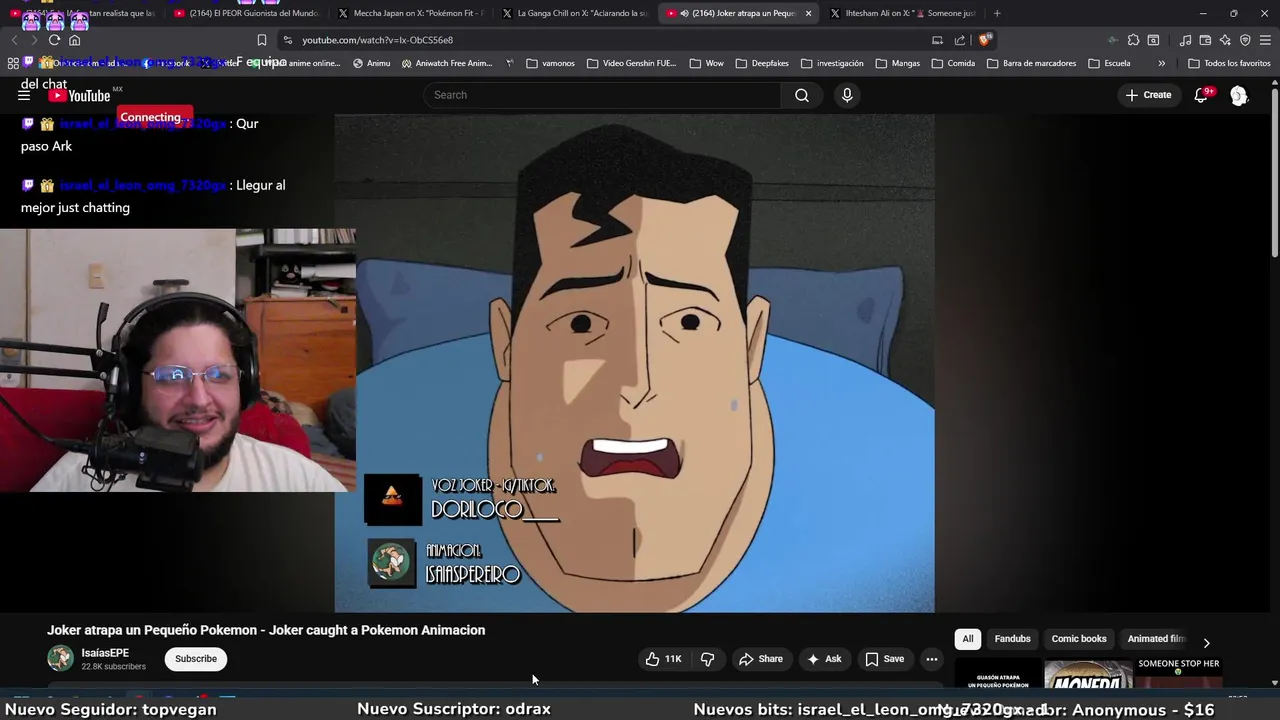Close the active Joker atrapa tab
1280x720 pixels.
tap(808, 13)
